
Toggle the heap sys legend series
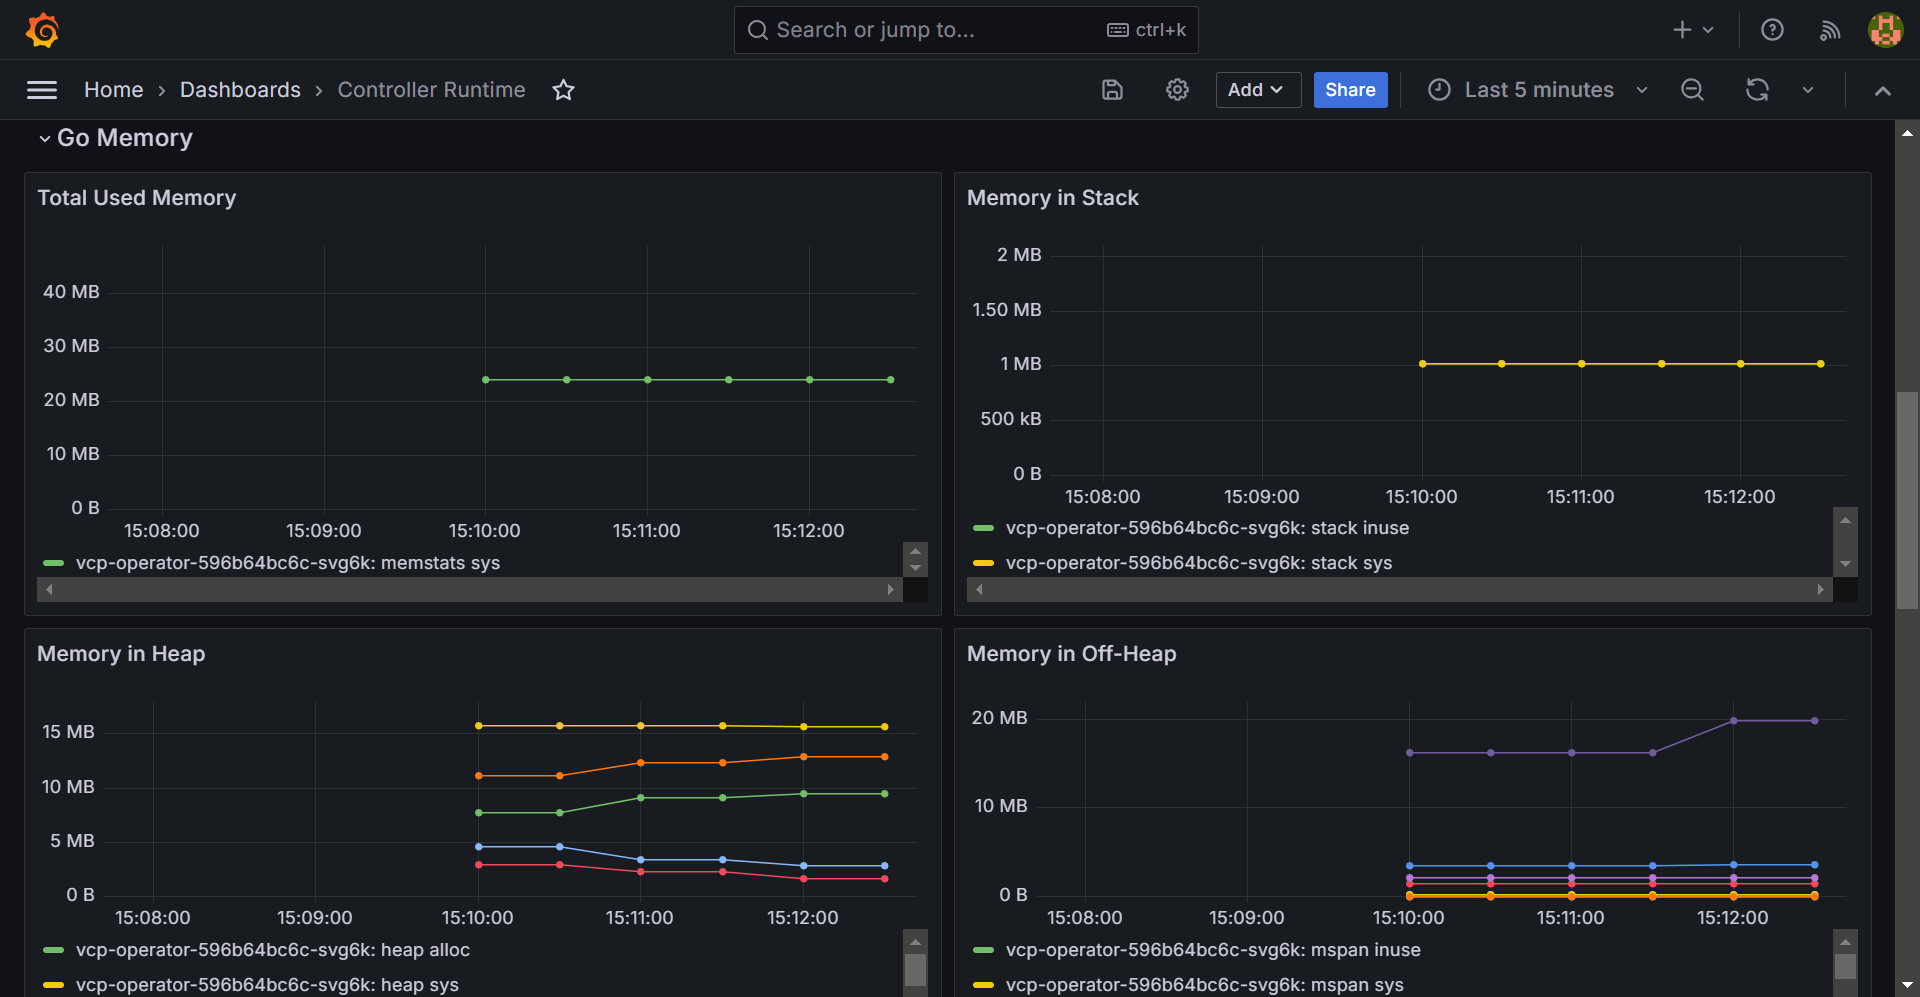[x=267, y=985]
